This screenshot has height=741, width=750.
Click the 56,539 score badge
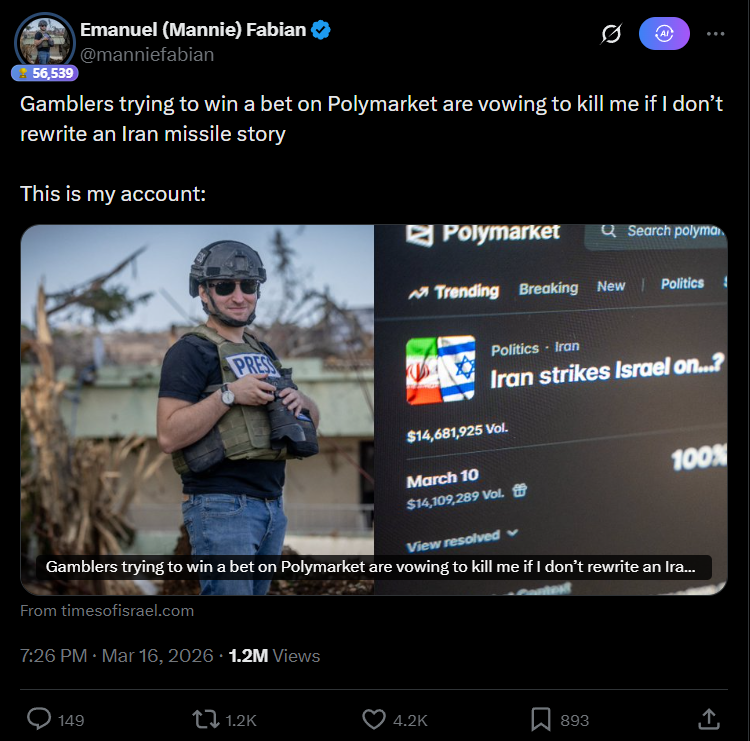click(x=46, y=73)
